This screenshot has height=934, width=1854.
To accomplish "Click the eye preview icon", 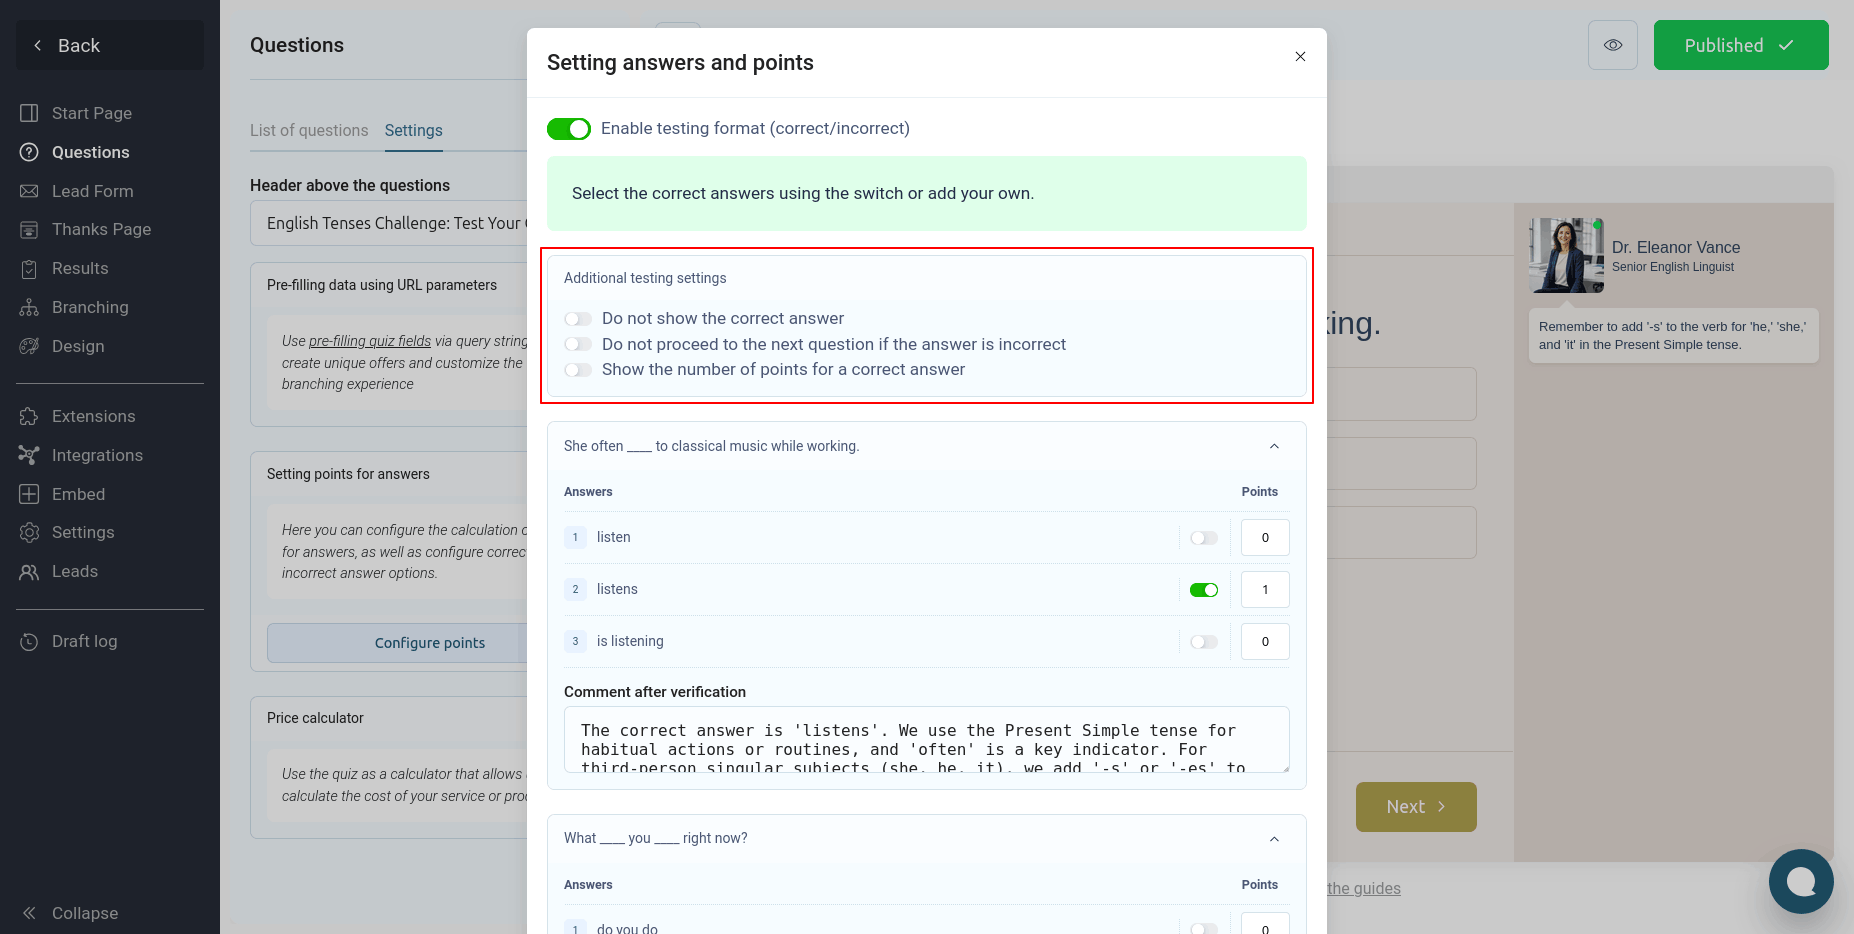I will (1612, 45).
